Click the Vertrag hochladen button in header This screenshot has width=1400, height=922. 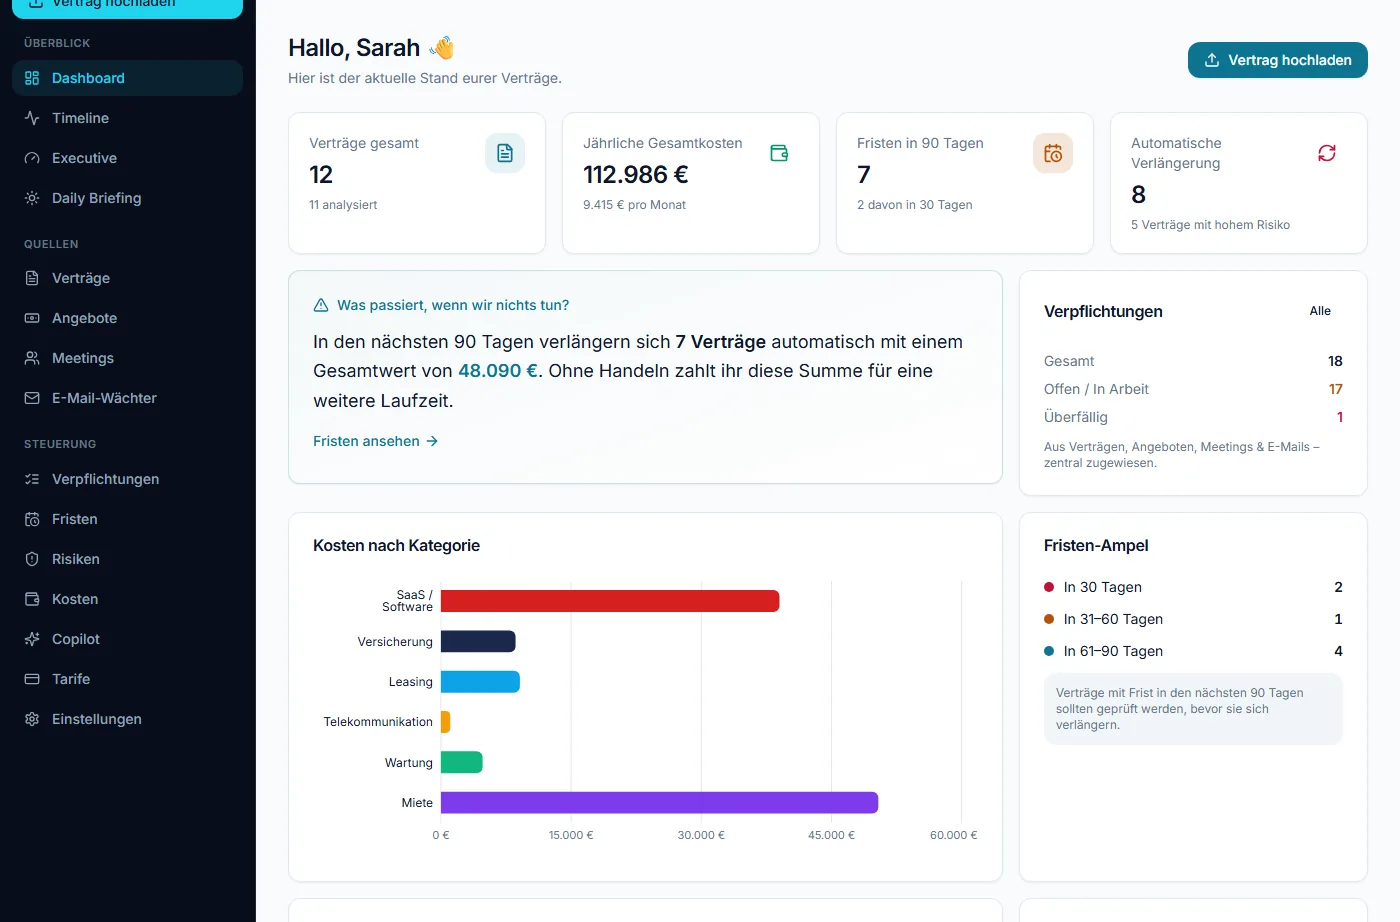pos(1277,60)
